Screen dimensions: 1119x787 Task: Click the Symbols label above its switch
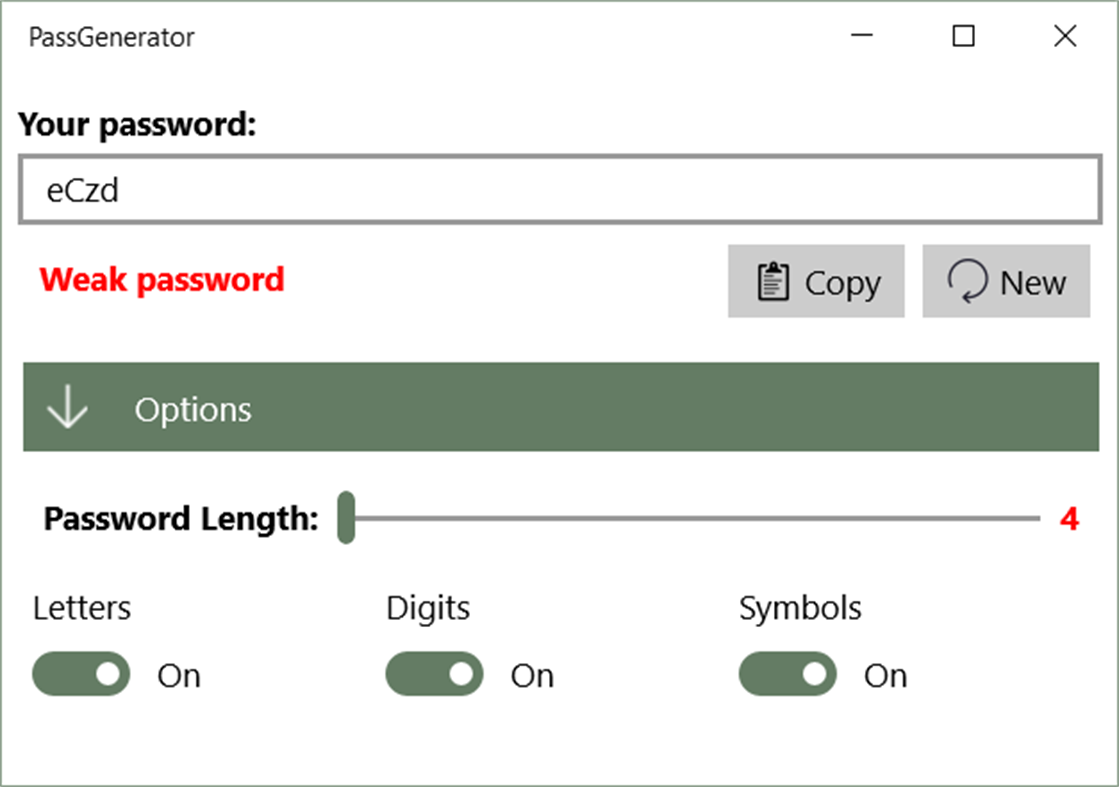tap(800, 607)
